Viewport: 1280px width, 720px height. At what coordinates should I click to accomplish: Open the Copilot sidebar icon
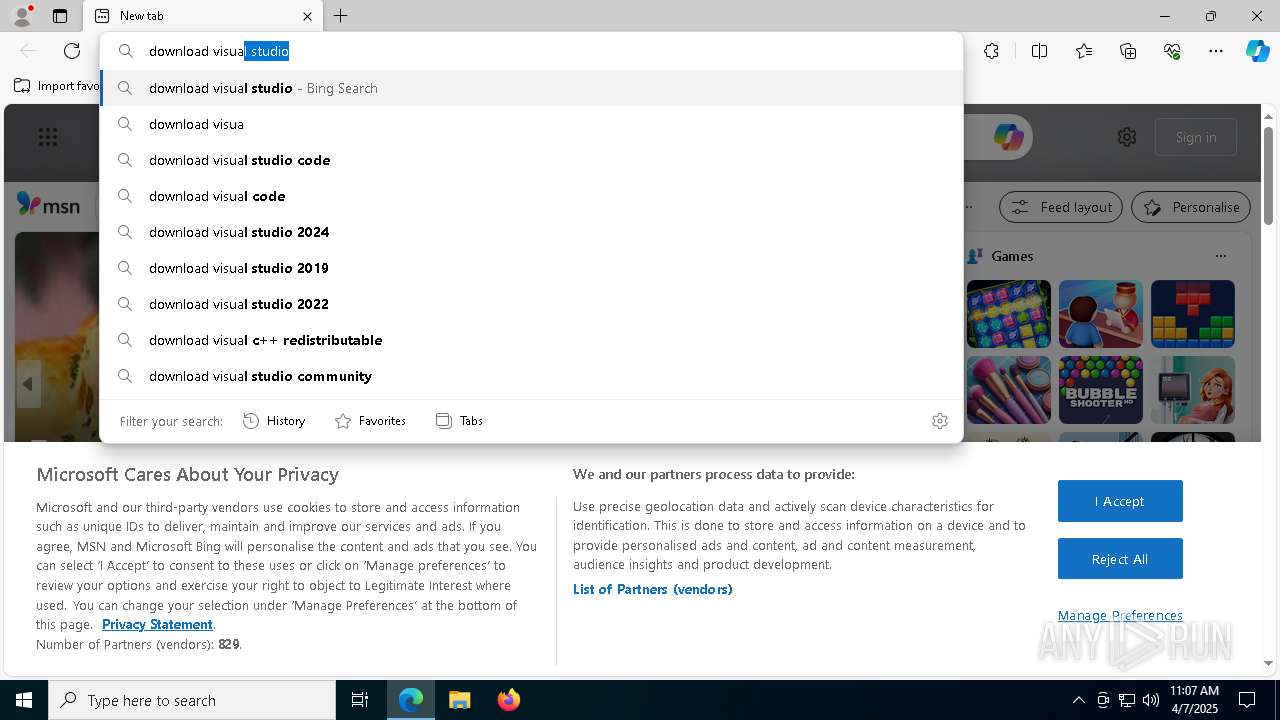click(x=1257, y=51)
